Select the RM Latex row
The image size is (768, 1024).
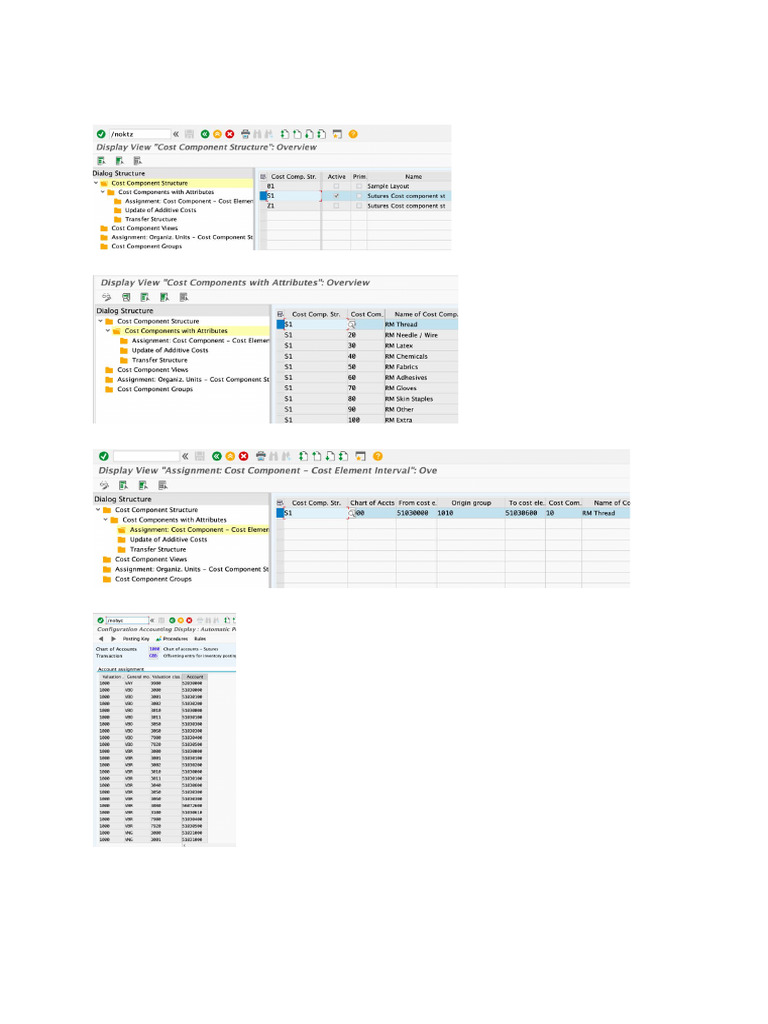(280, 345)
